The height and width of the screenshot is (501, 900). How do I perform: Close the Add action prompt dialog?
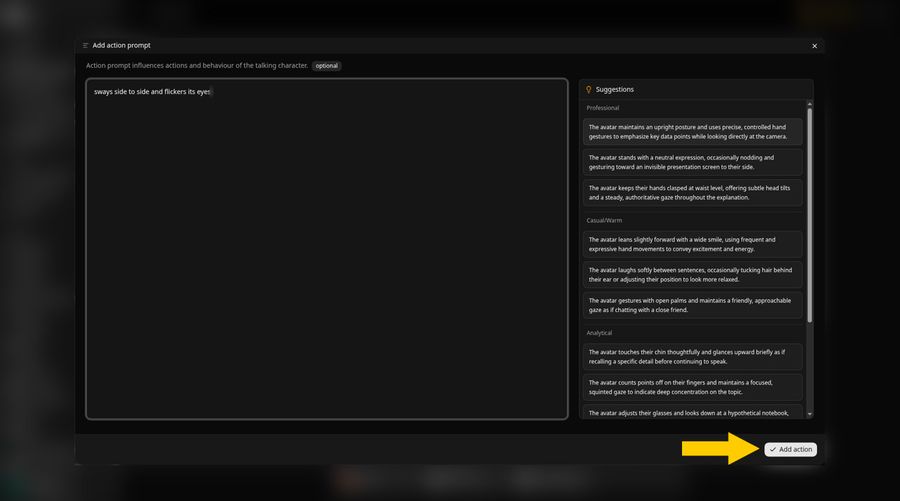click(x=814, y=46)
